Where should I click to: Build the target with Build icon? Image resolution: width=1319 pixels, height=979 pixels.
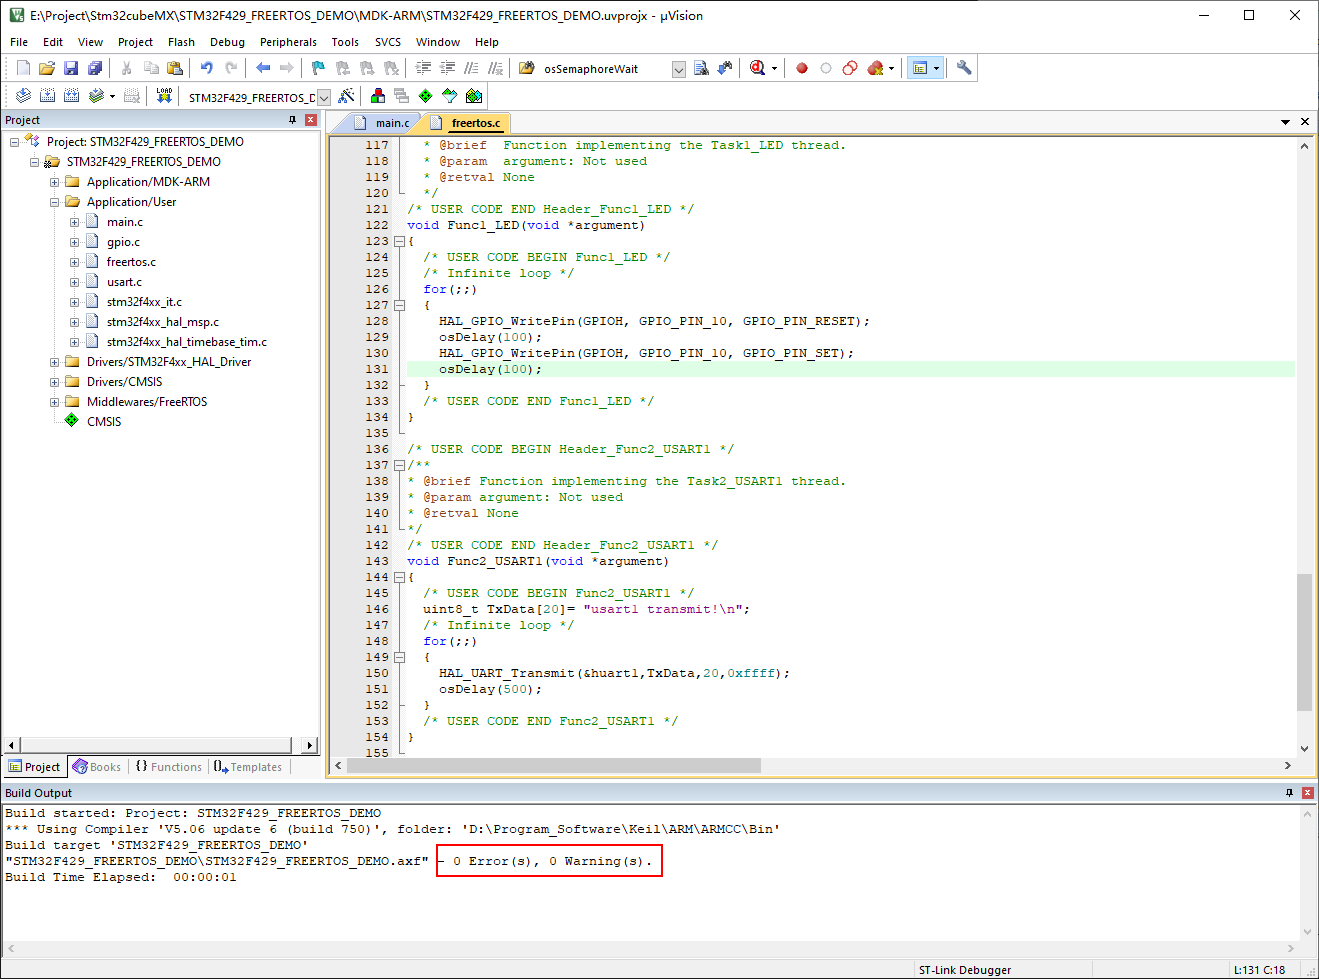click(47, 96)
